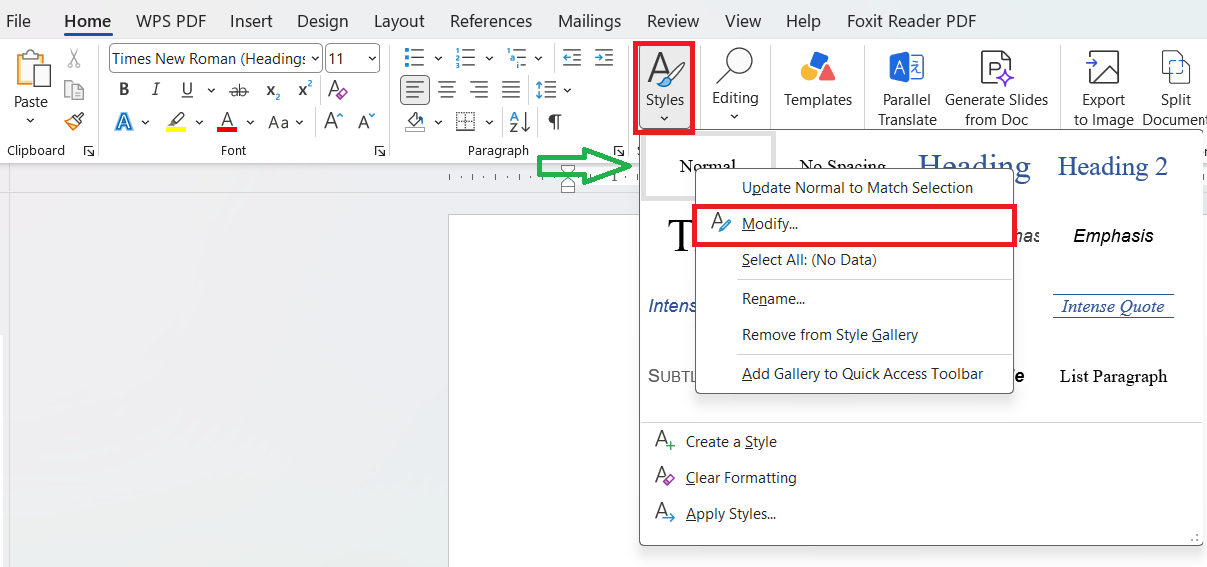Click Remove from Style Gallery
The height and width of the screenshot is (567, 1207).
point(855,335)
